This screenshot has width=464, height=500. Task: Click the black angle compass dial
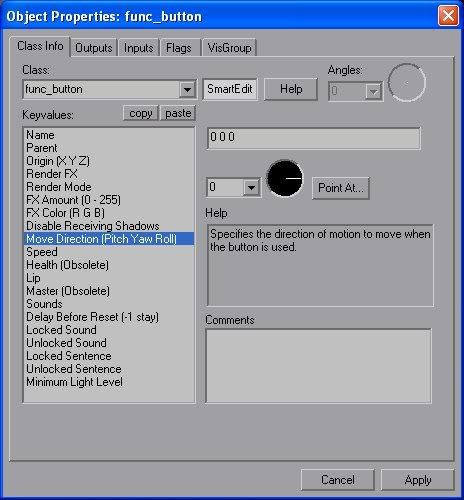pos(285,178)
